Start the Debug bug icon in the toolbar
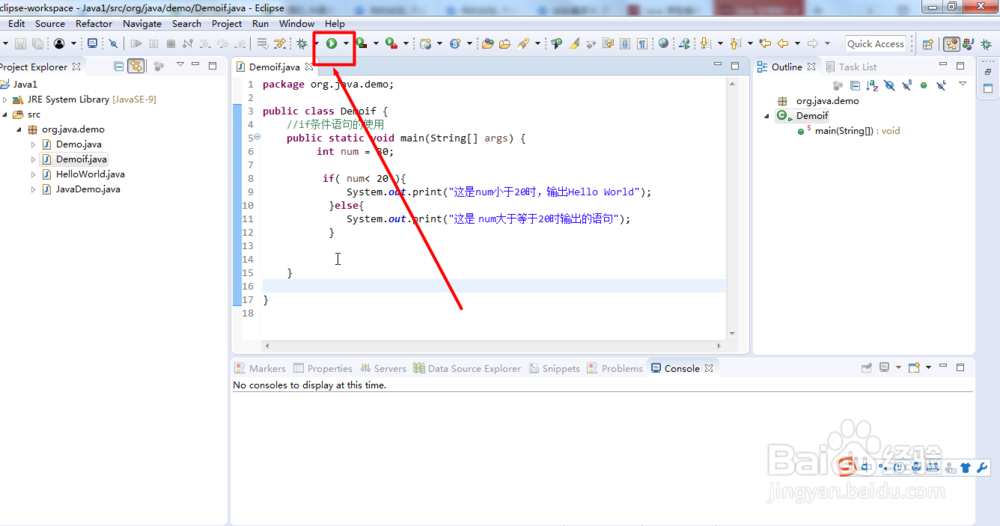Image resolution: width=1000 pixels, height=526 pixels. (x=302, y=43)
